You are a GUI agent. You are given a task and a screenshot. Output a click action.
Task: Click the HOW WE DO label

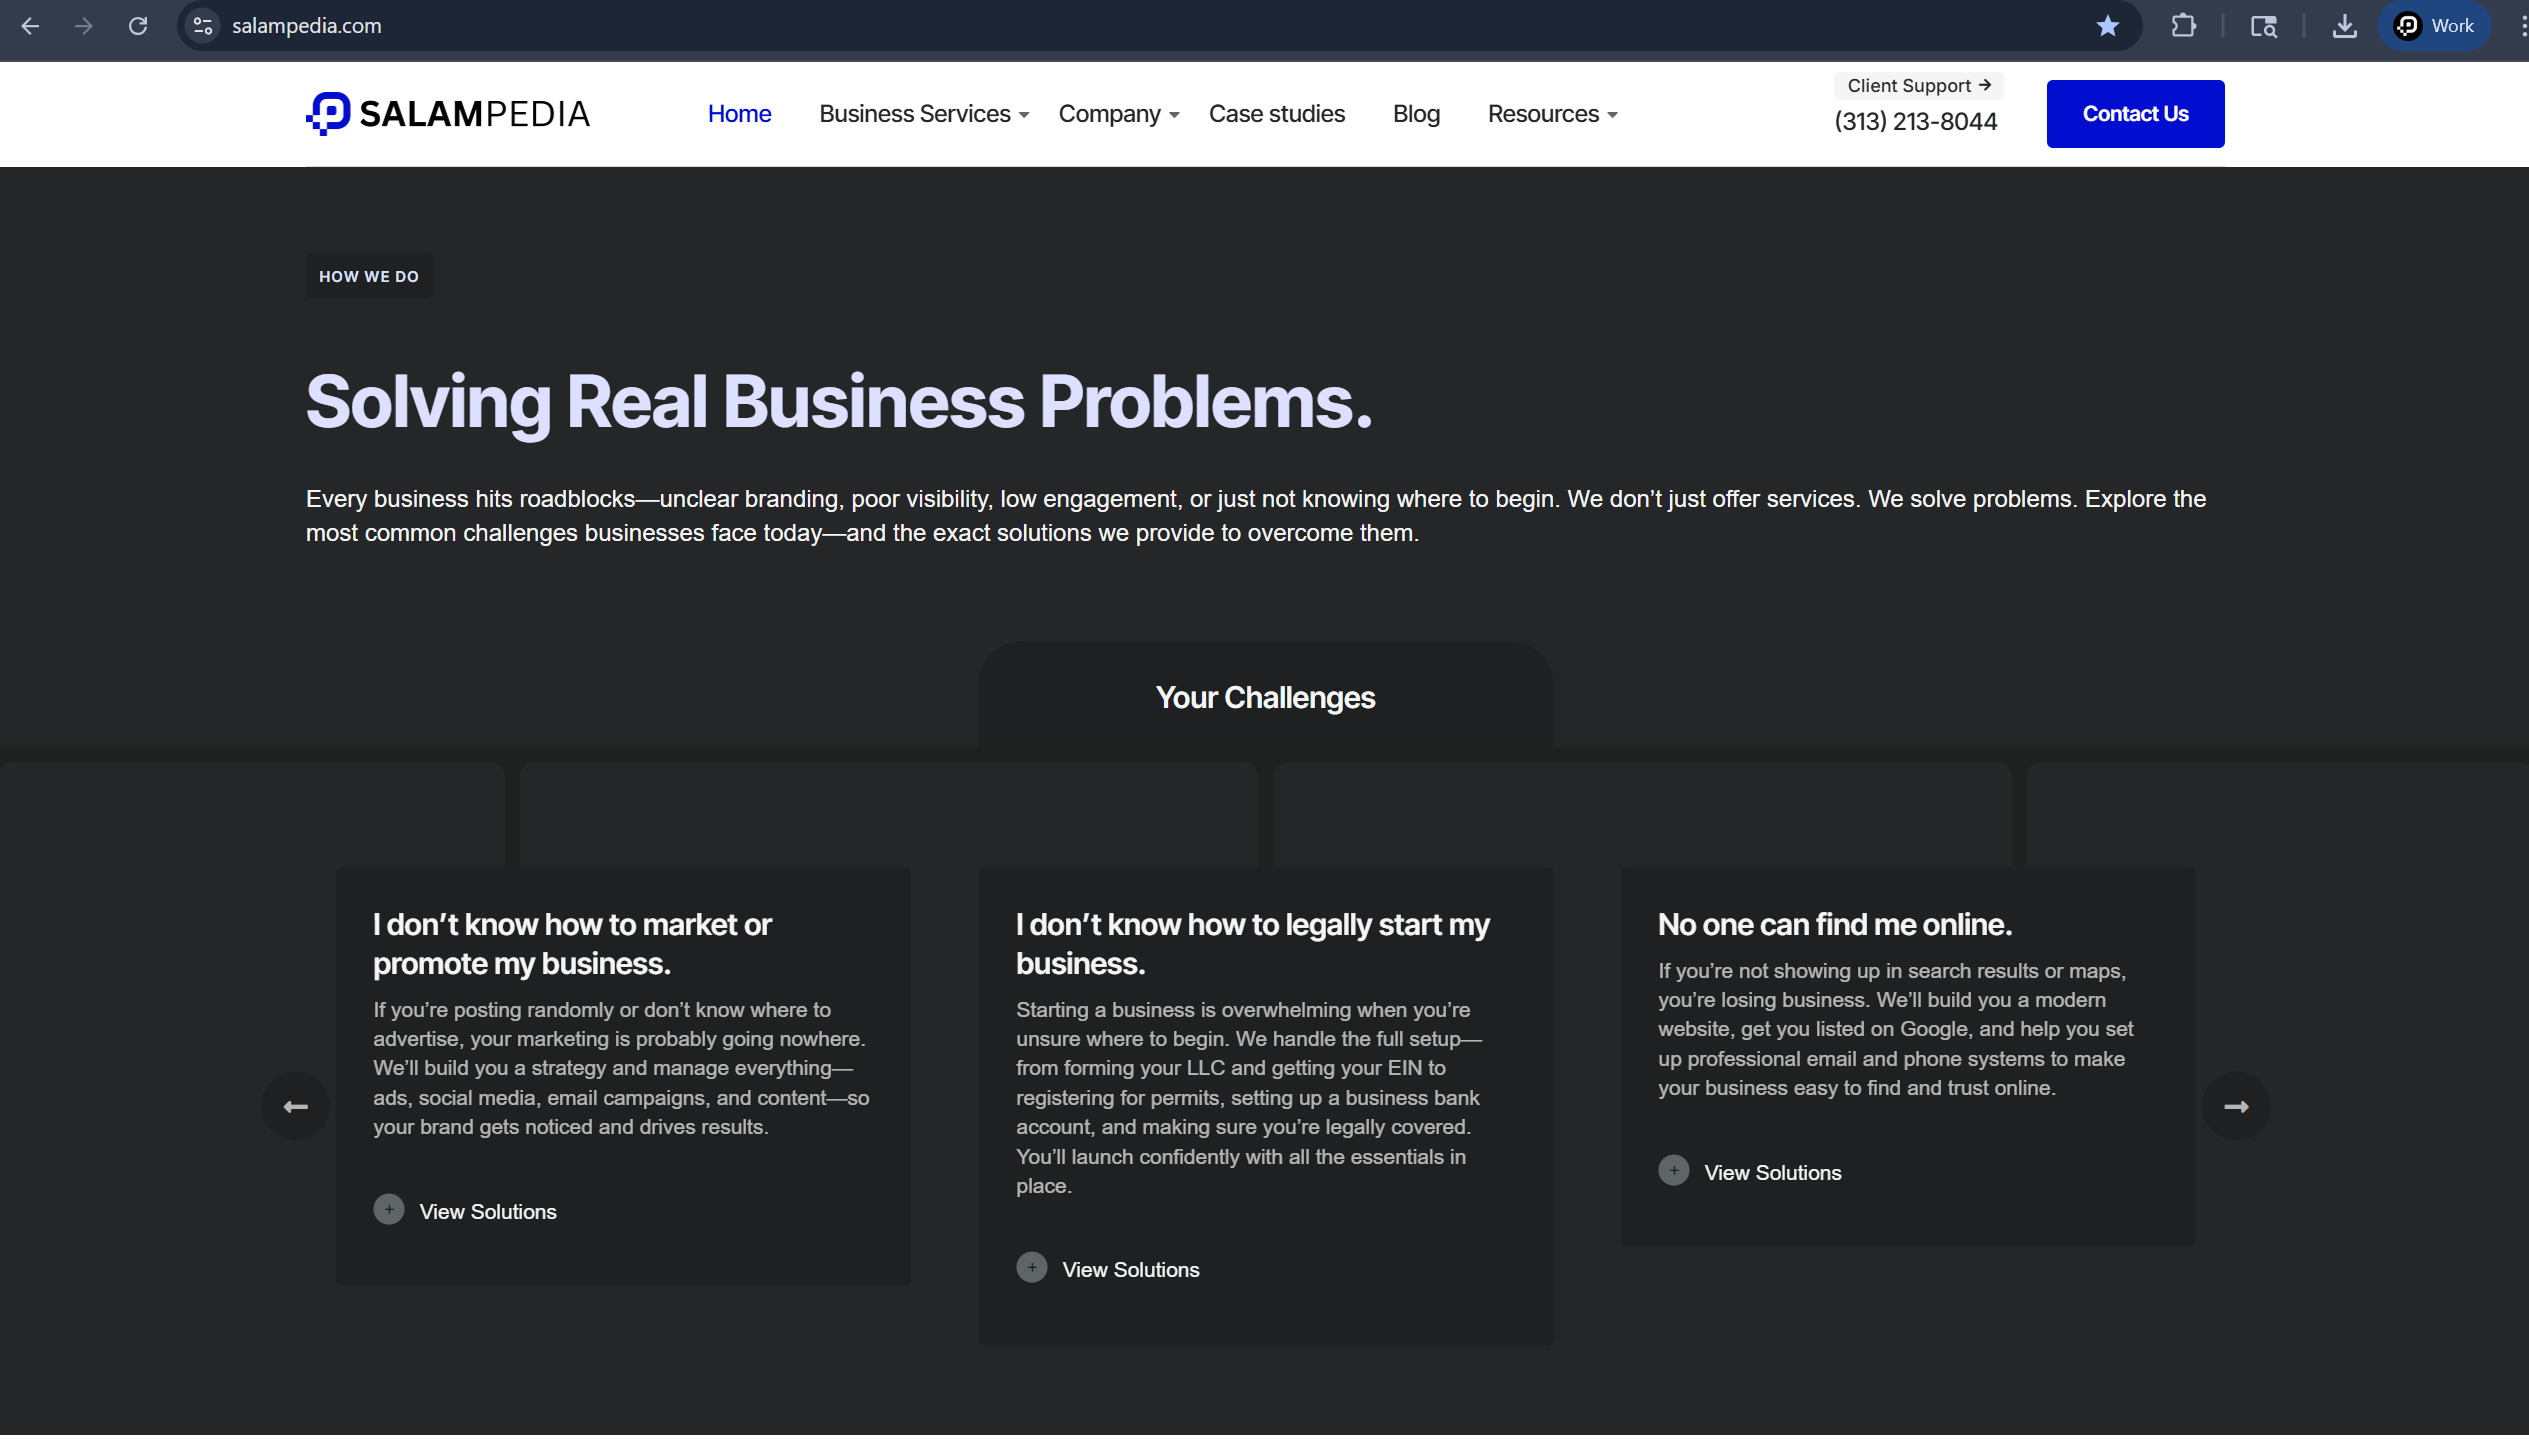pyautogui.click(x=369, y=276)
